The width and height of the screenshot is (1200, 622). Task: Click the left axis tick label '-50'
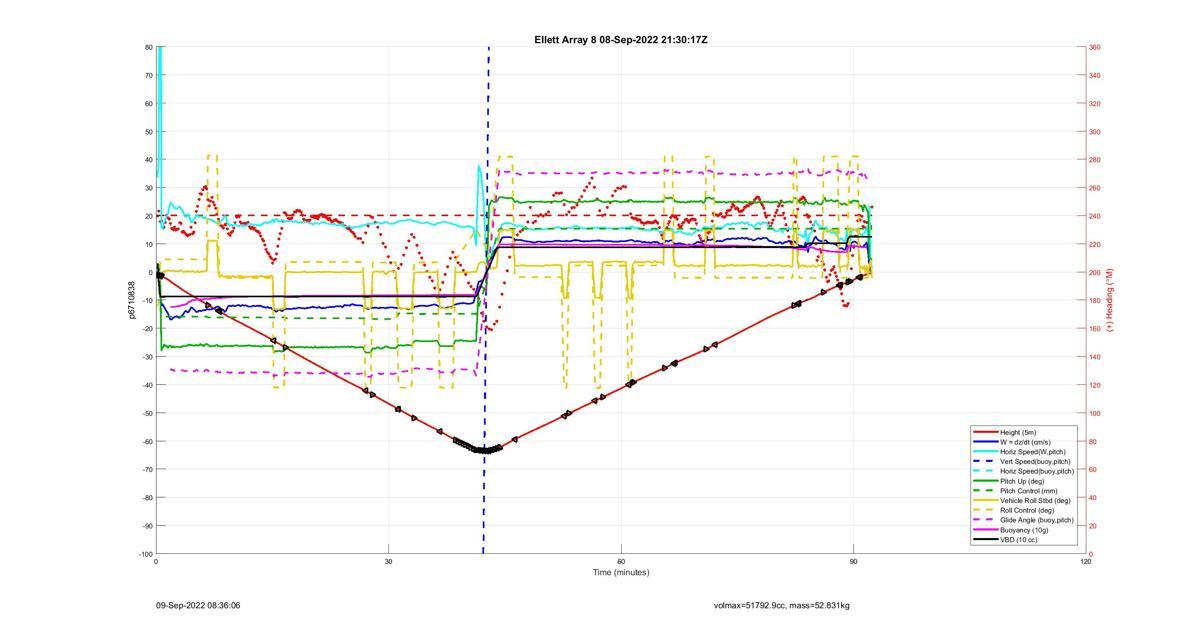coord(146,413)
